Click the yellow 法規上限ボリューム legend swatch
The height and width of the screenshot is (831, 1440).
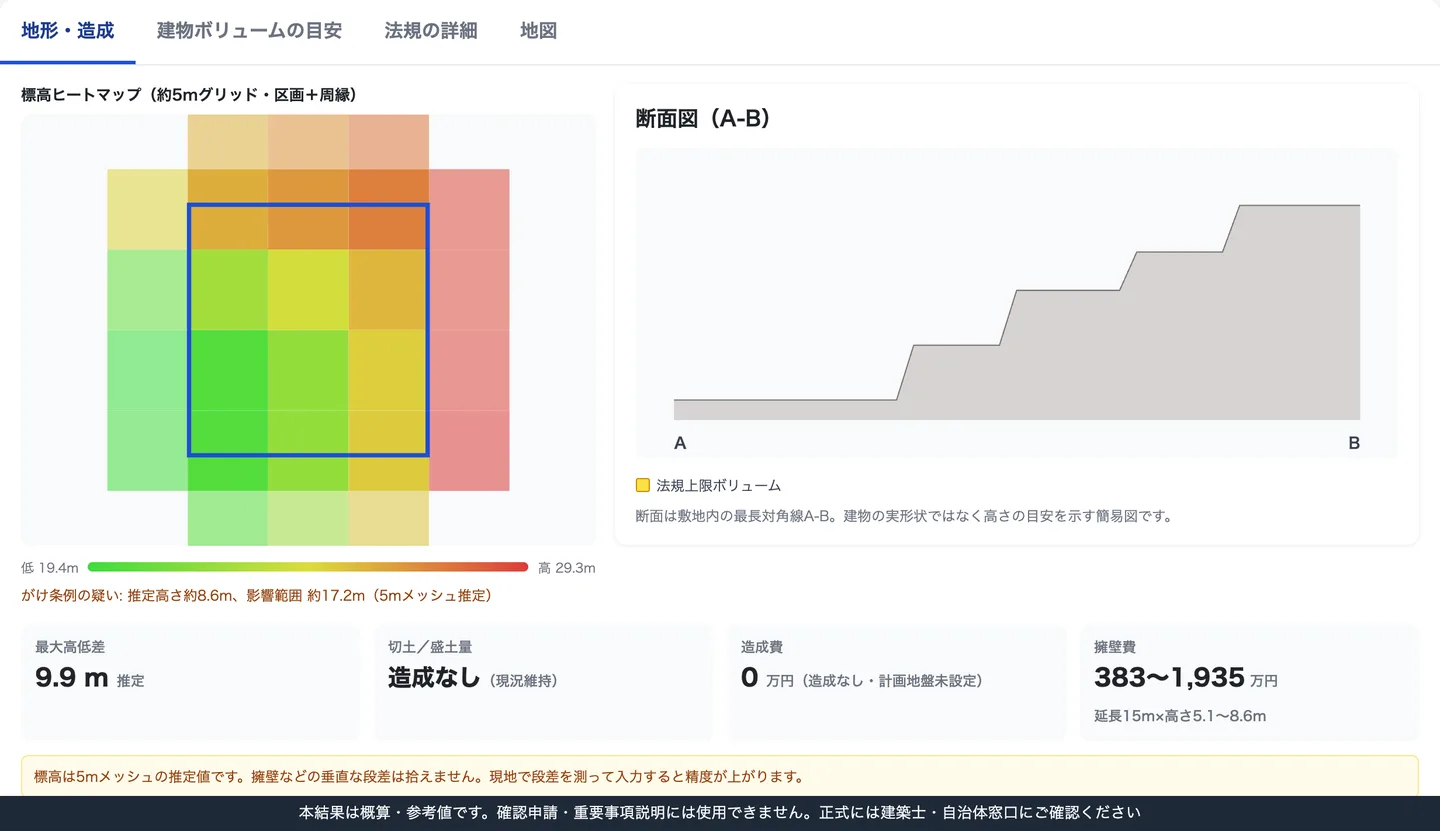coord(643,486)
